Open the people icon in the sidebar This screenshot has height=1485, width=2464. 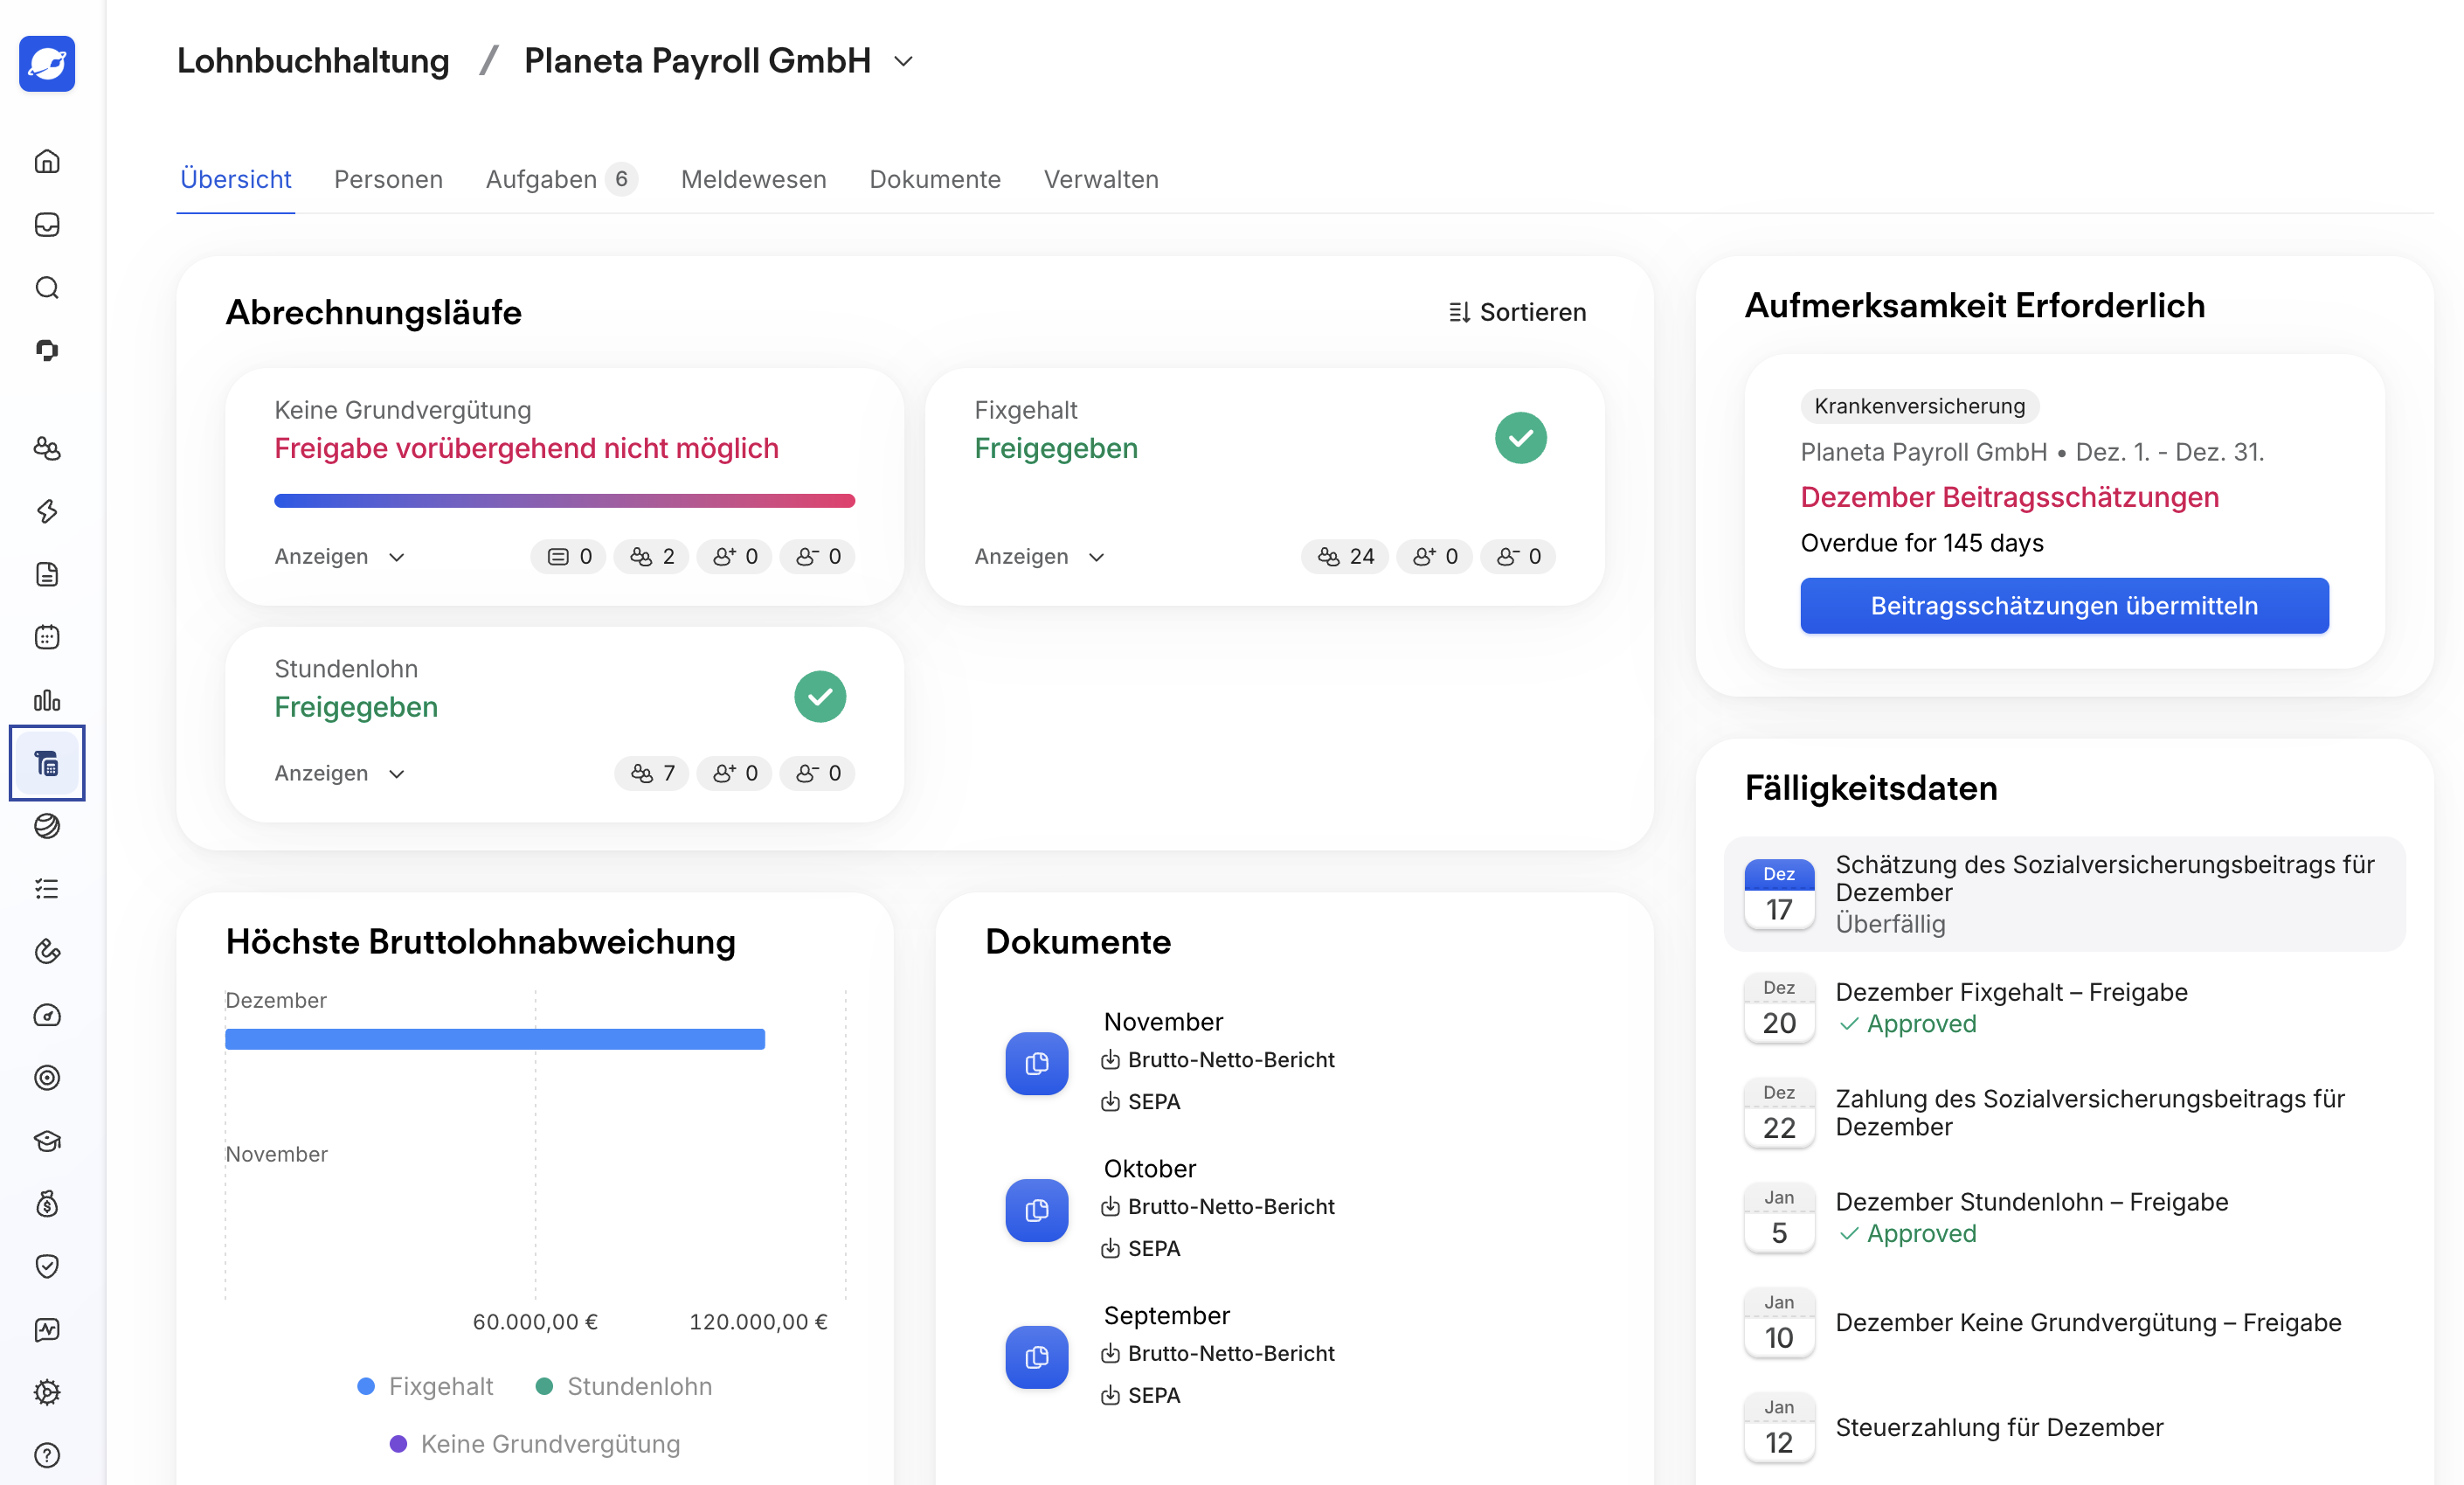pyautogui.click(x=47, y=448)
